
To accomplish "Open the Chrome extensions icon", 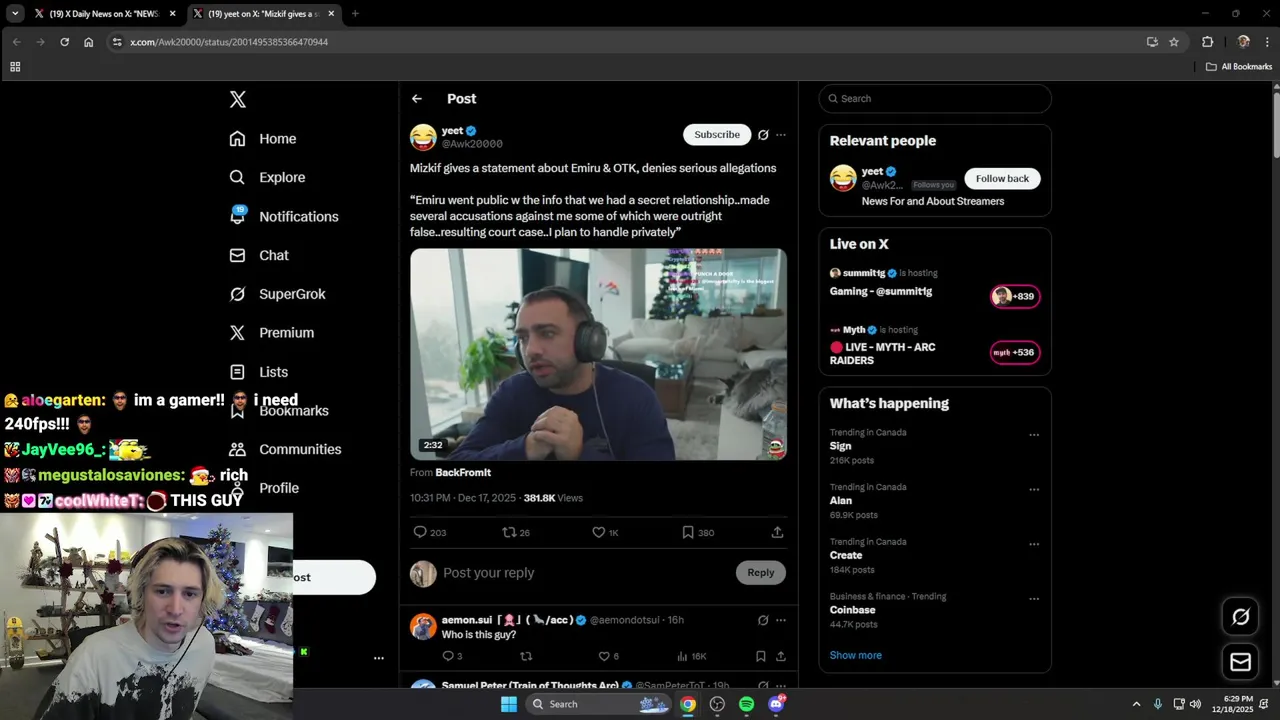I will tap(1207, 42).
